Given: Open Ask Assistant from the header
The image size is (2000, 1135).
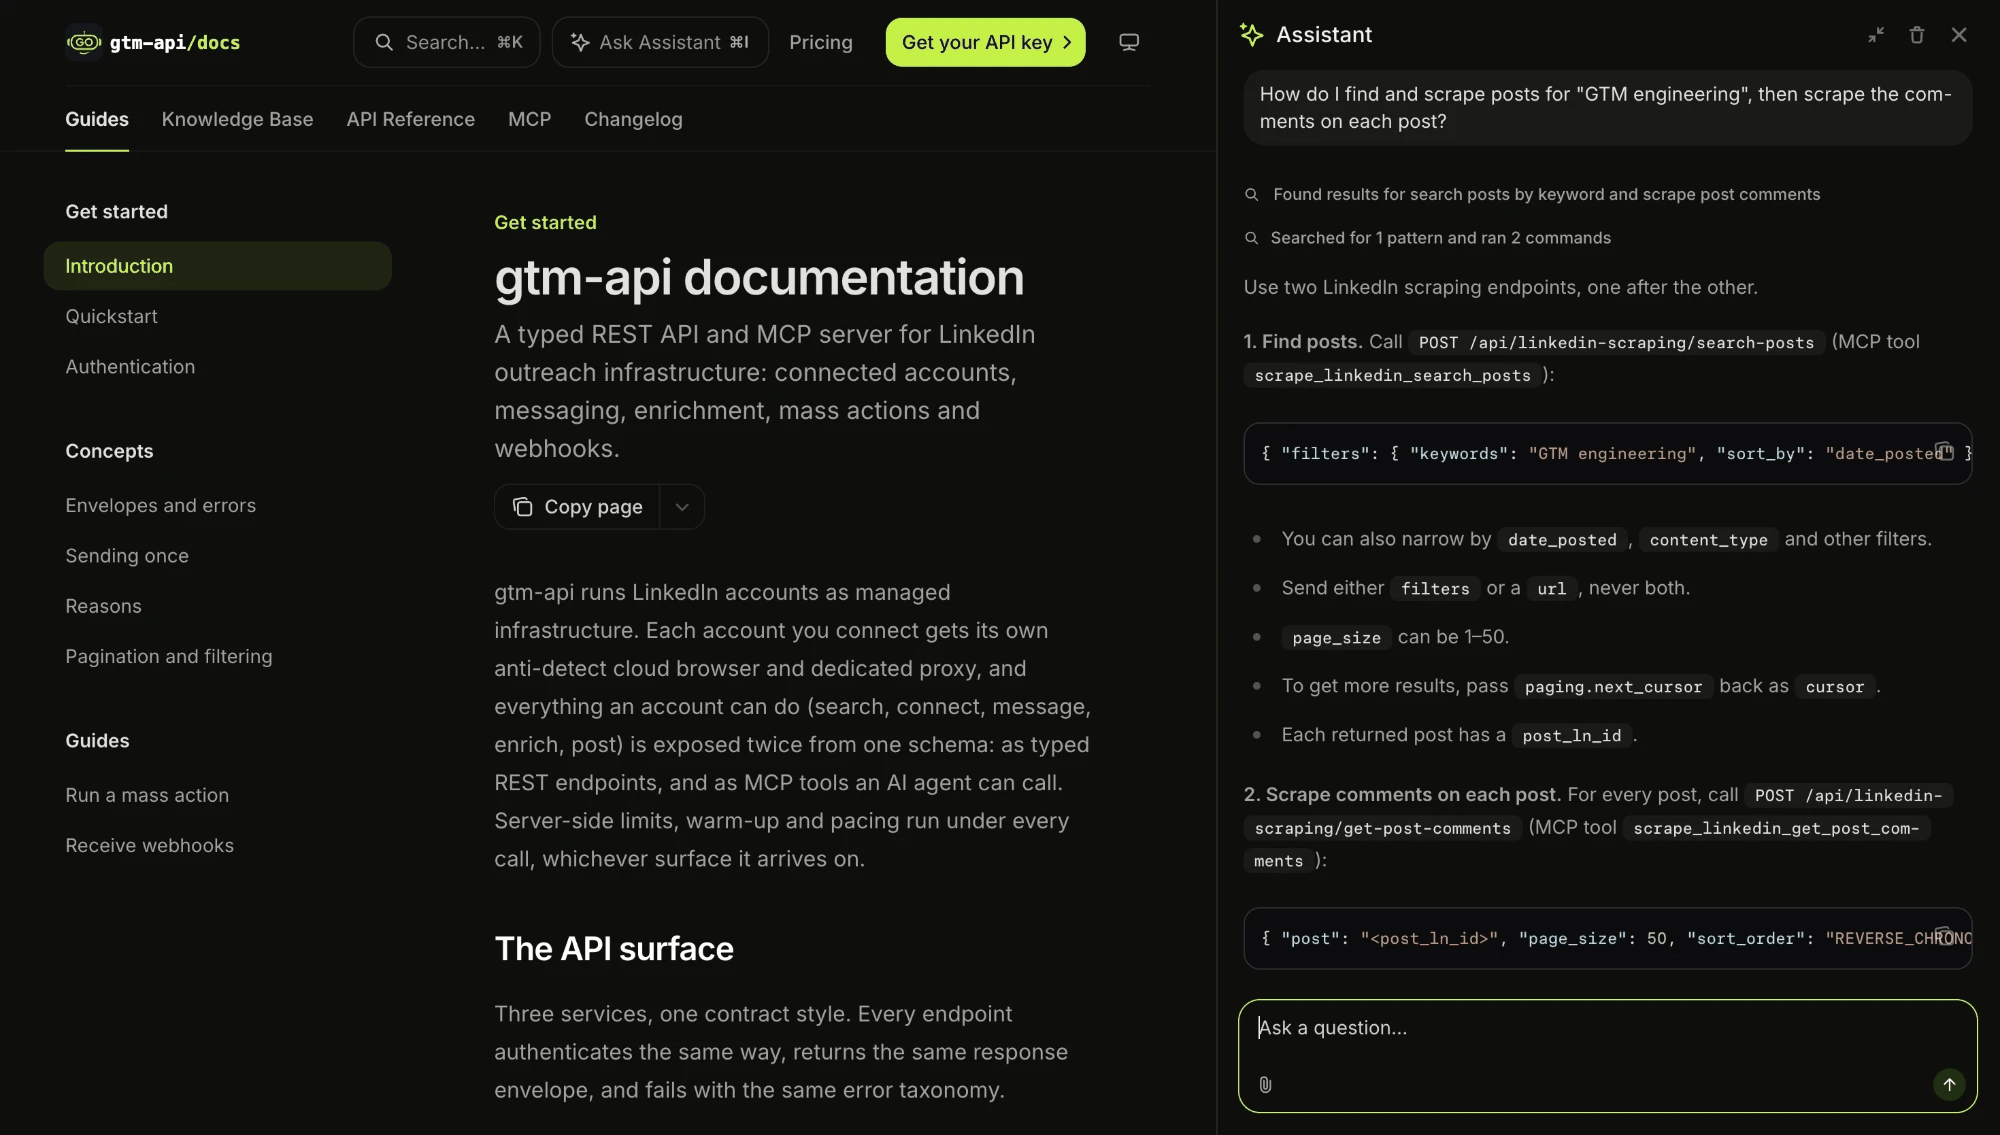Looking at the screenshot, I should tap(660, 42).
